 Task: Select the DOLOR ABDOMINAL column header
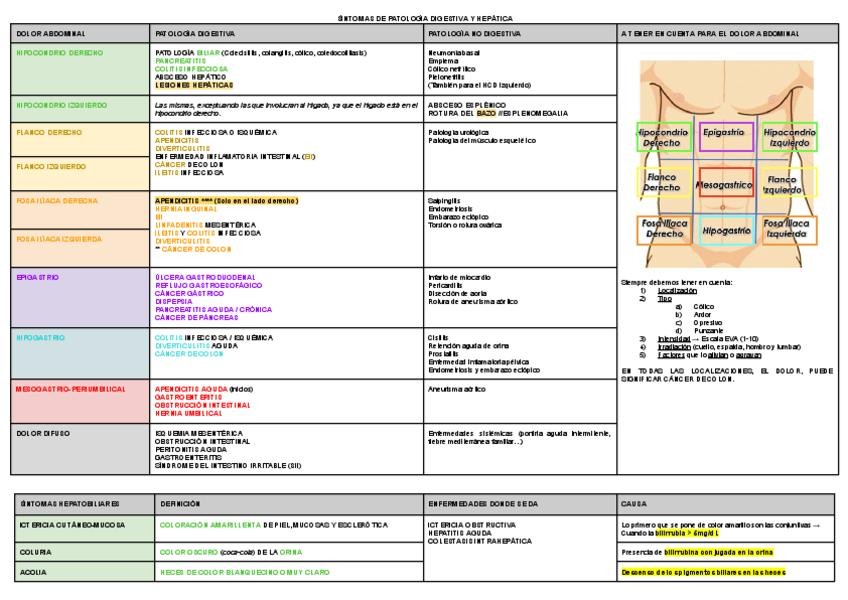point(80,34)
